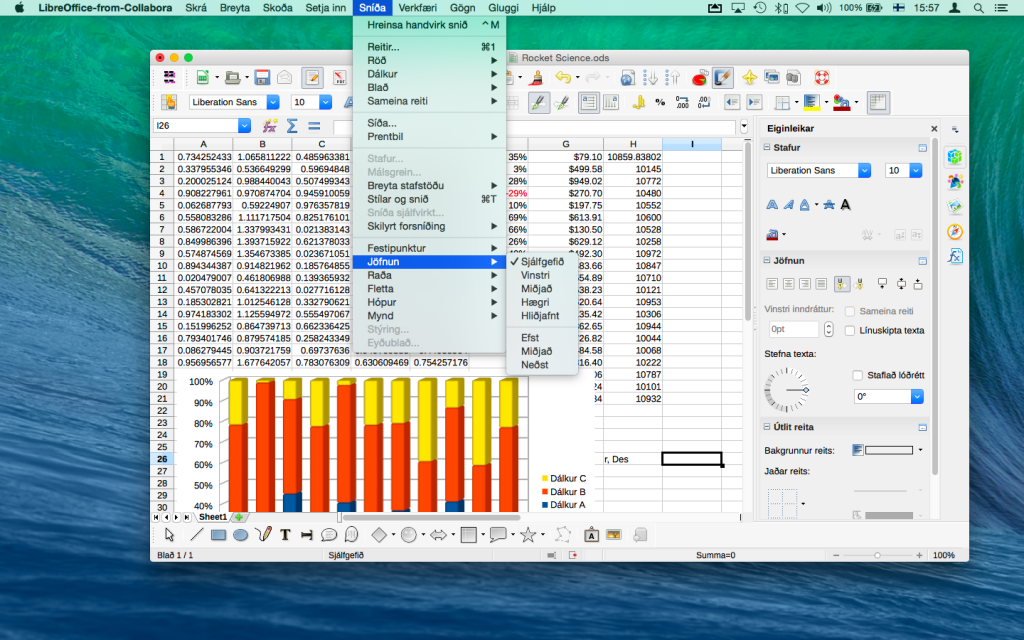Select the Freeform Line pencil tool
The image size is (1024, 640).
[x=263, y=535]
